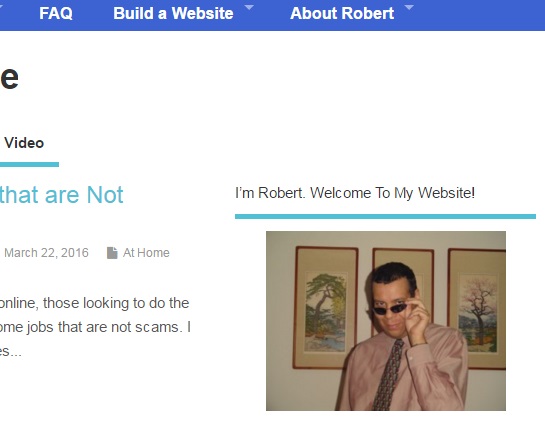Open the FAQ page from the navigation bar
This screenshot has height=436, width=545.
point(56,14)
